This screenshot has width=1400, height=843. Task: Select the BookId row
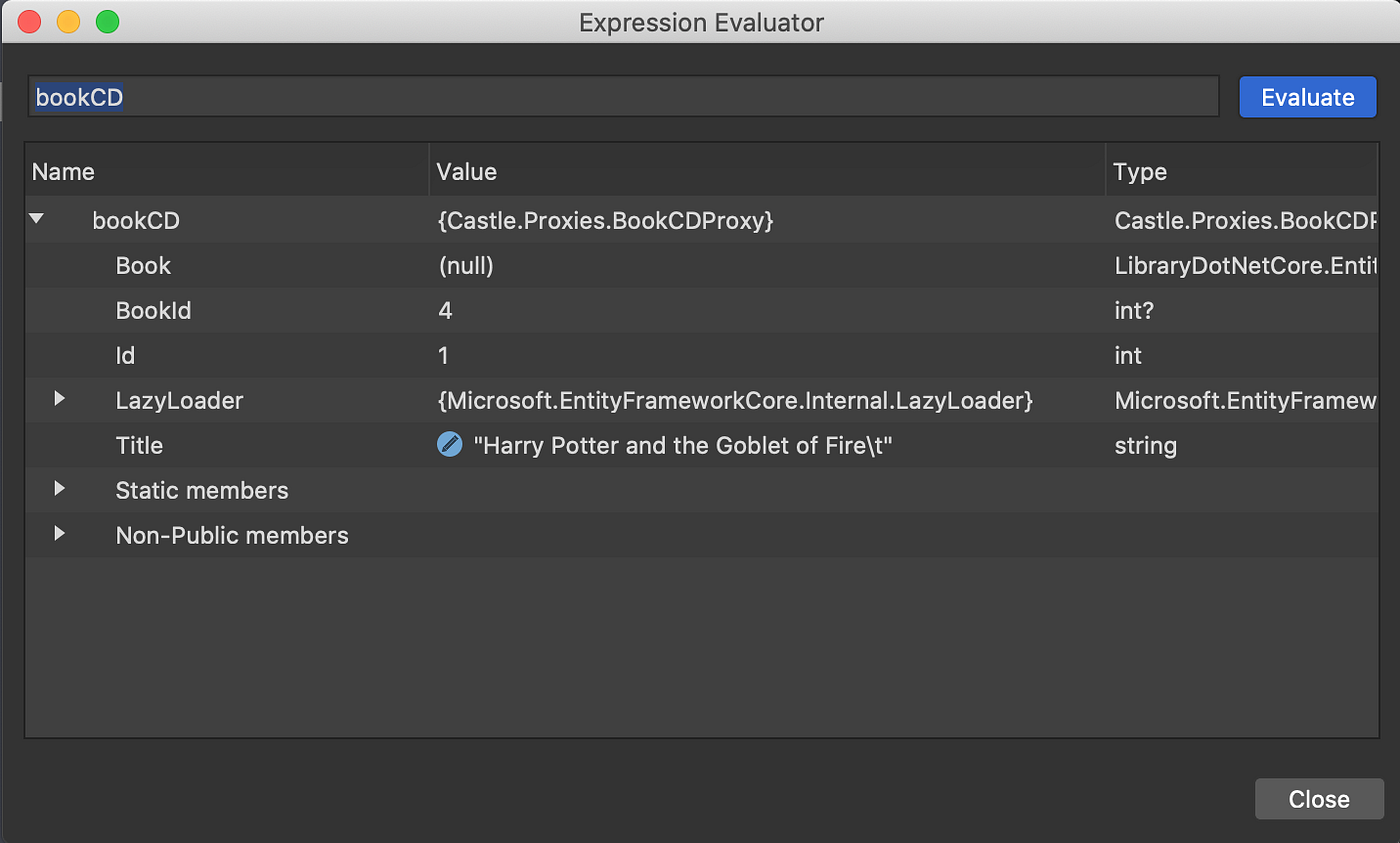(153, 311)
